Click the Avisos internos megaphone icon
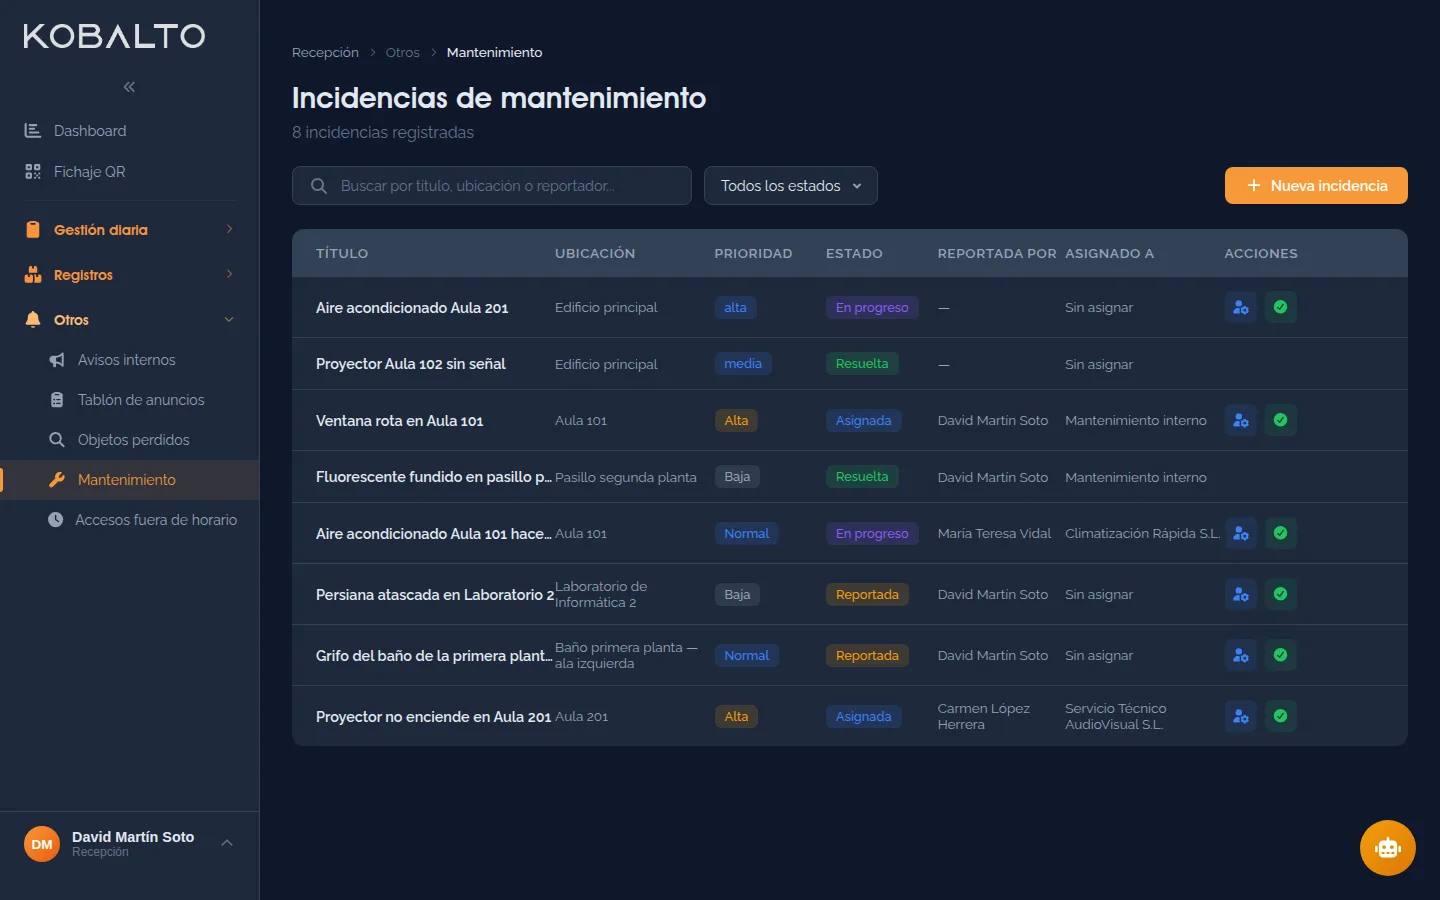 [x=57, y=360]
